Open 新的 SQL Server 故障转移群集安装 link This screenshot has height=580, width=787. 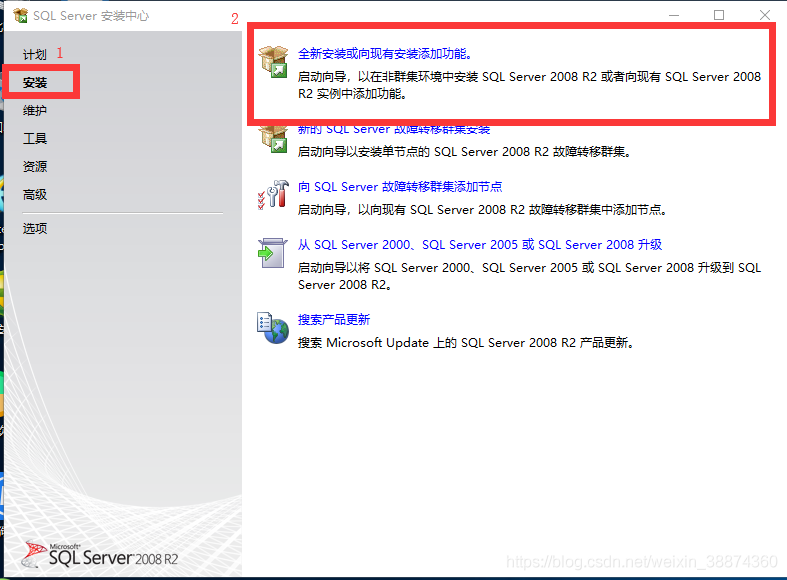coord(394,129)
